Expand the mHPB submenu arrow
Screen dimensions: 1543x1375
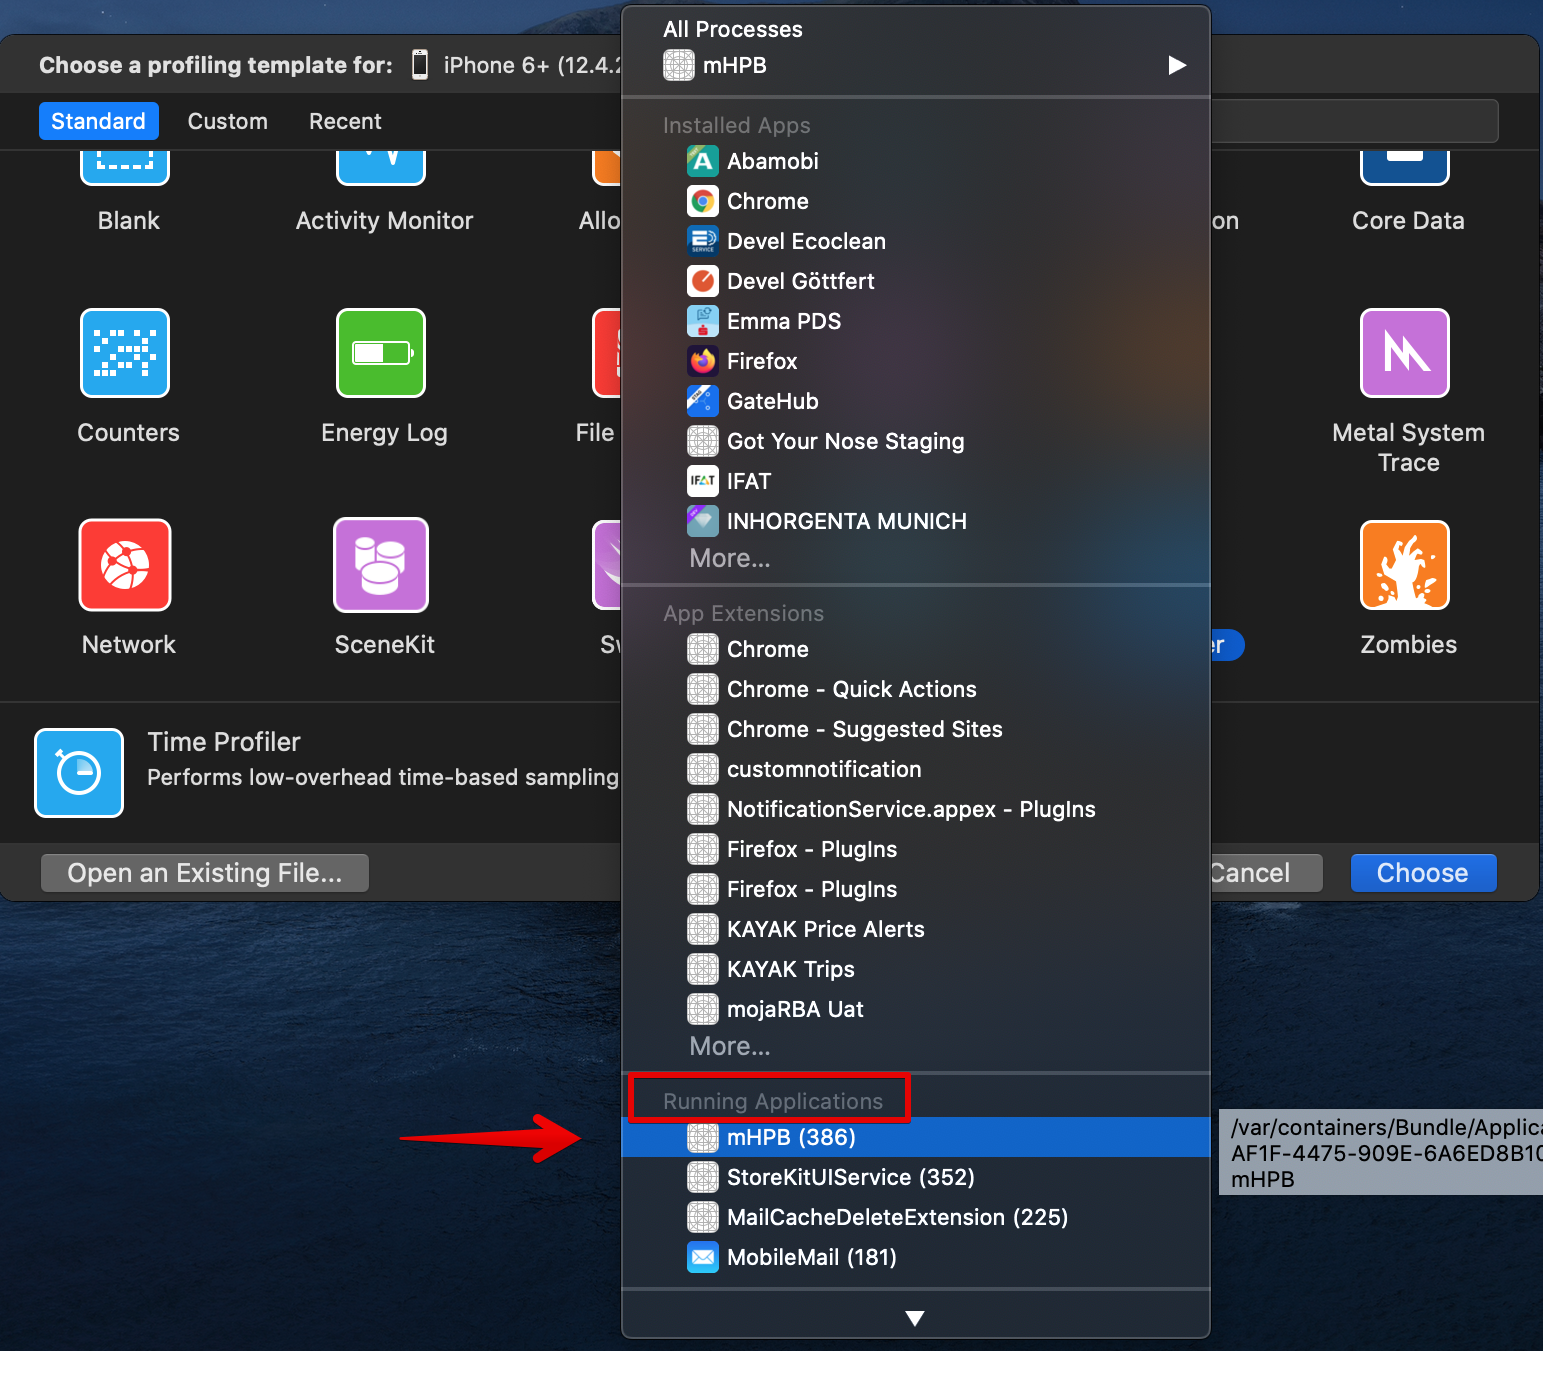pyautogui.click(x=1177, y=65)
